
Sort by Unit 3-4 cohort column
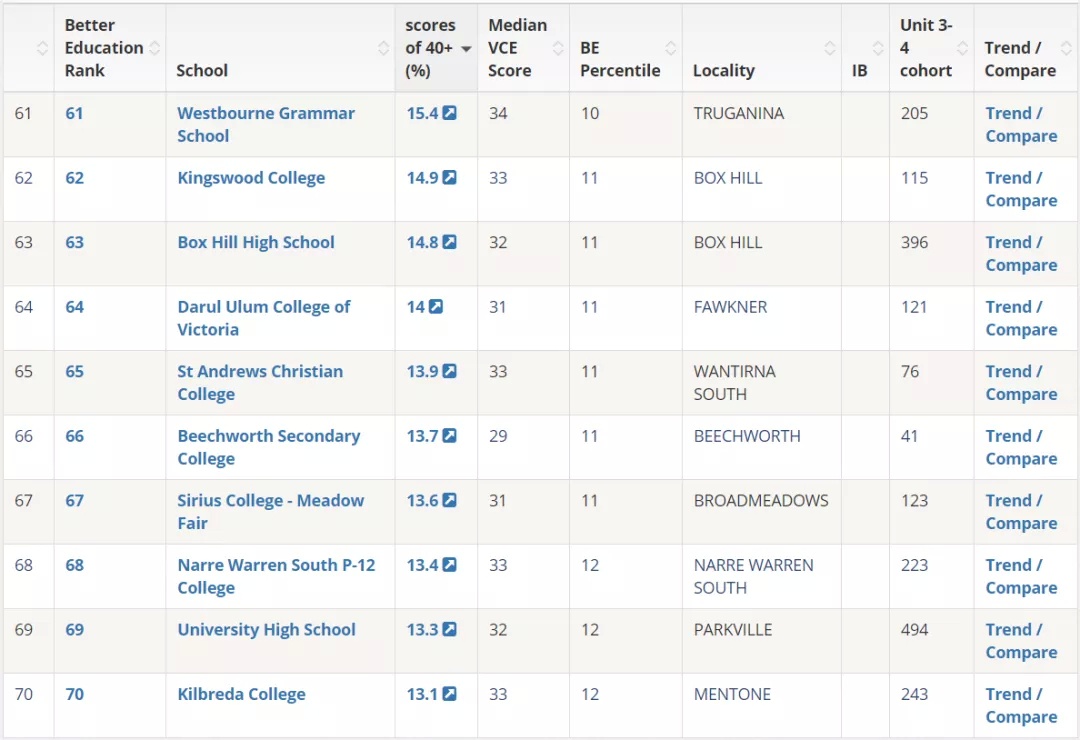[962, 48]
